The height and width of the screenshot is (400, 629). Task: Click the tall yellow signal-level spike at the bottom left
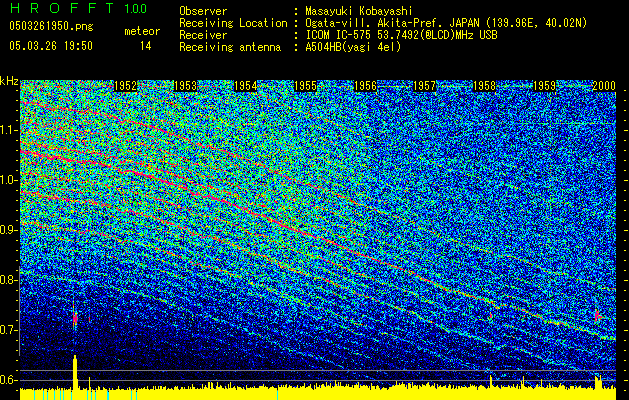coord(75,372)
